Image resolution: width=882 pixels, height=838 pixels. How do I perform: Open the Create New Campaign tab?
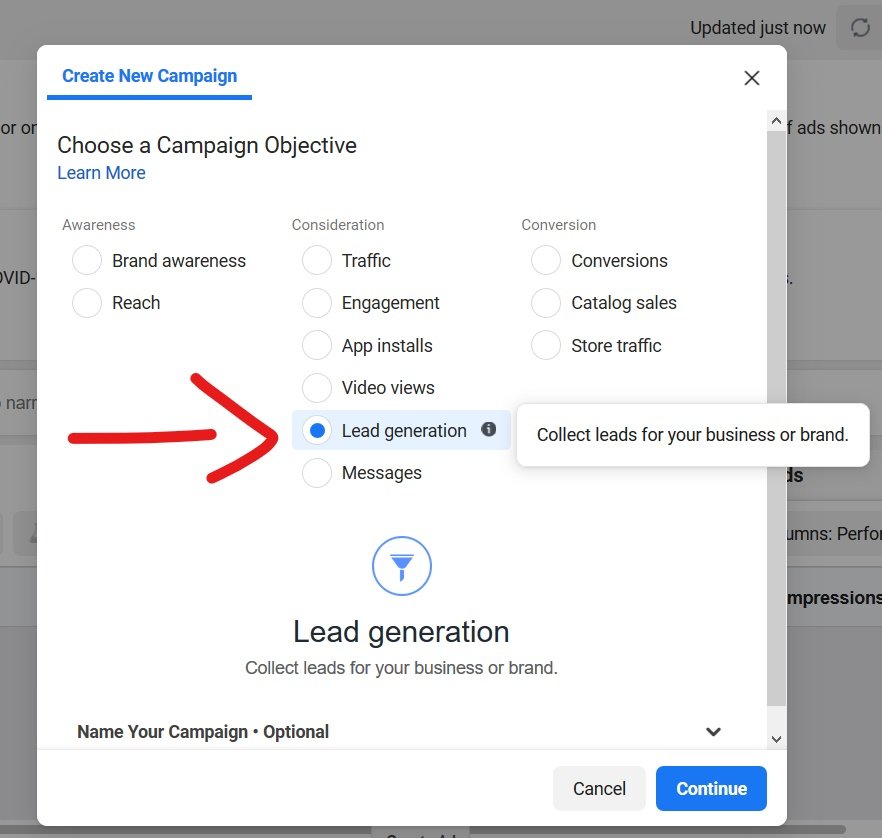[150, 76]
